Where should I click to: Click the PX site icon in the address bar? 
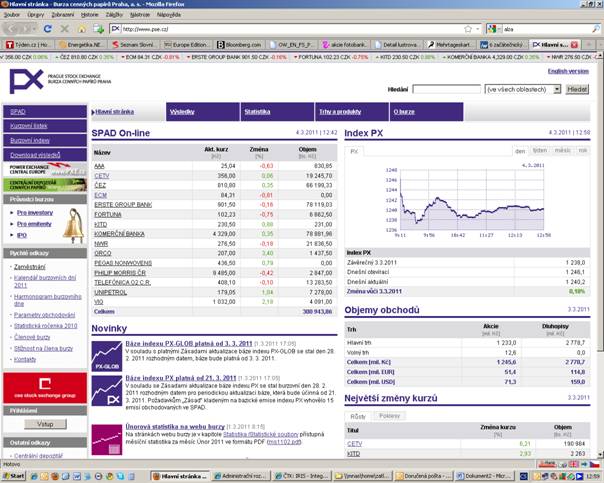[116, 29]
